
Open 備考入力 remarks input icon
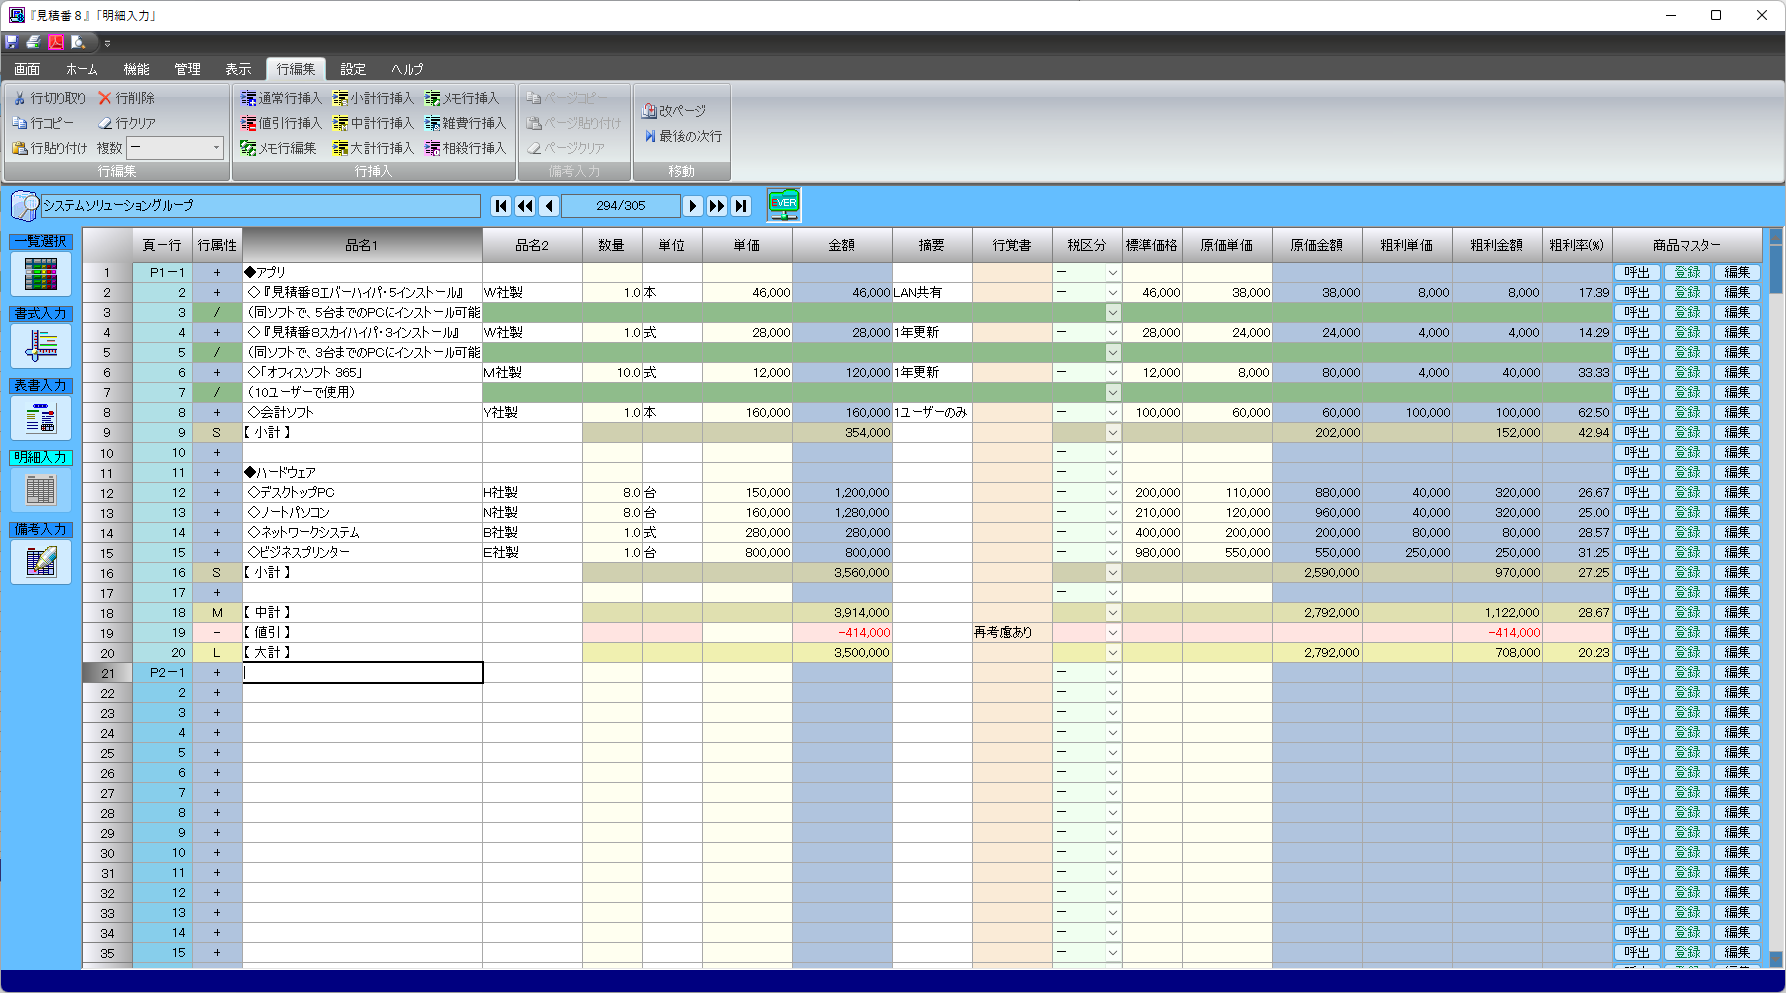click(41, 561)
